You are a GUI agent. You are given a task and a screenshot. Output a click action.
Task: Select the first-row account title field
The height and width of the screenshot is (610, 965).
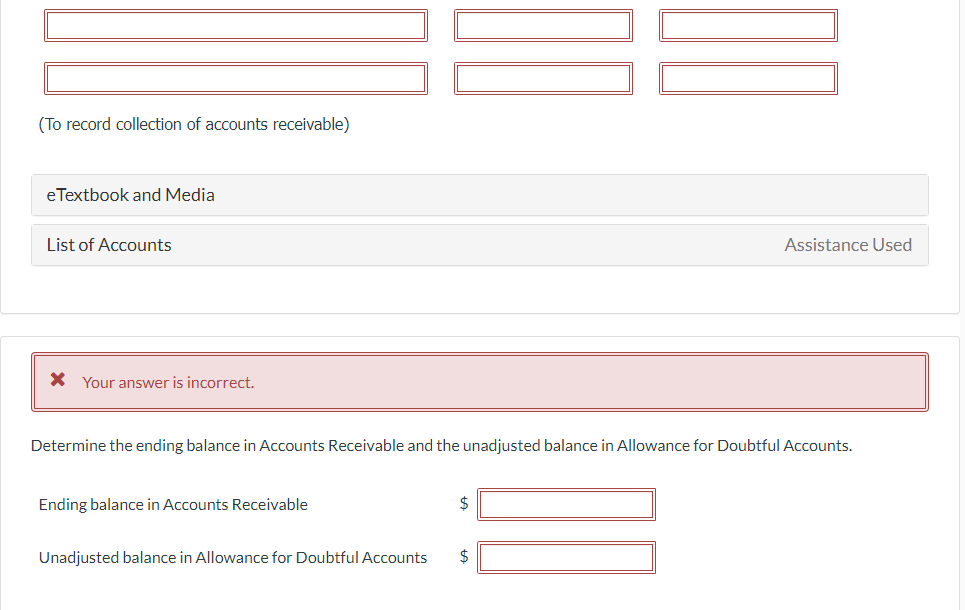[236, 26]
